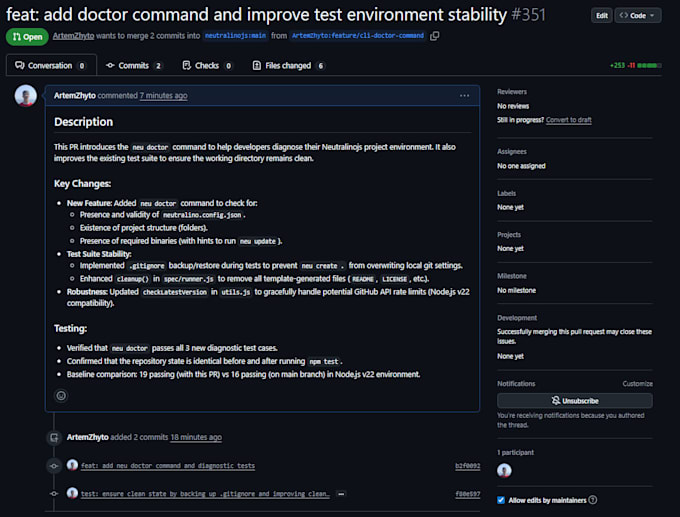Click the Edit title button

pyautogui.click(x=602, y=16)
